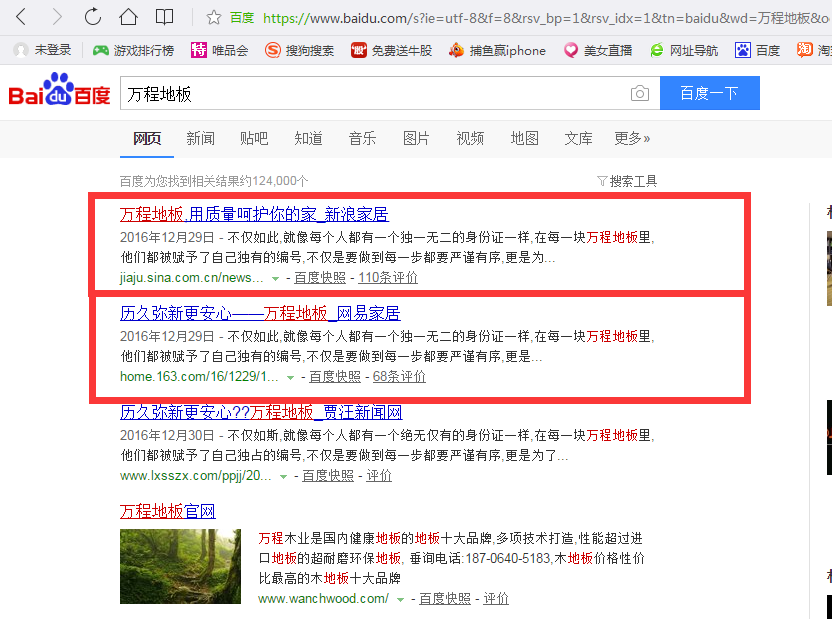The height and width of the screenshot is (619, 832).
Task: Open the 美女直播 heart bookmark icon
Action: click(571, 50)
